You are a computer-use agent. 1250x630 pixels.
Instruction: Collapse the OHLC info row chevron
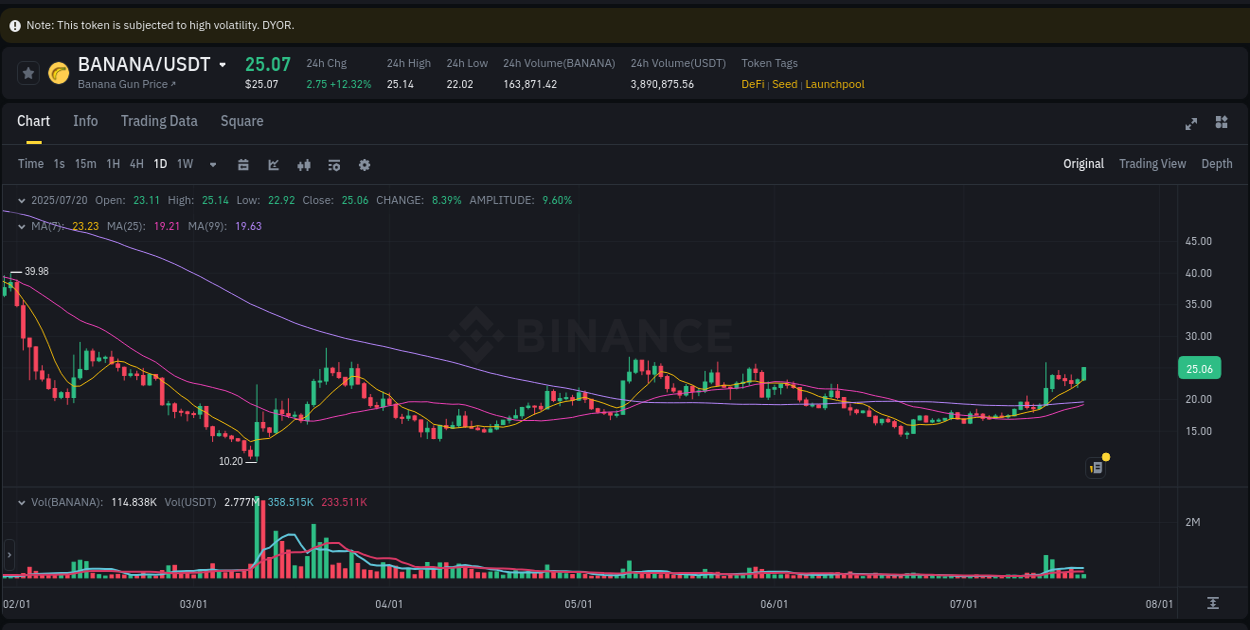tap(20, 200)
